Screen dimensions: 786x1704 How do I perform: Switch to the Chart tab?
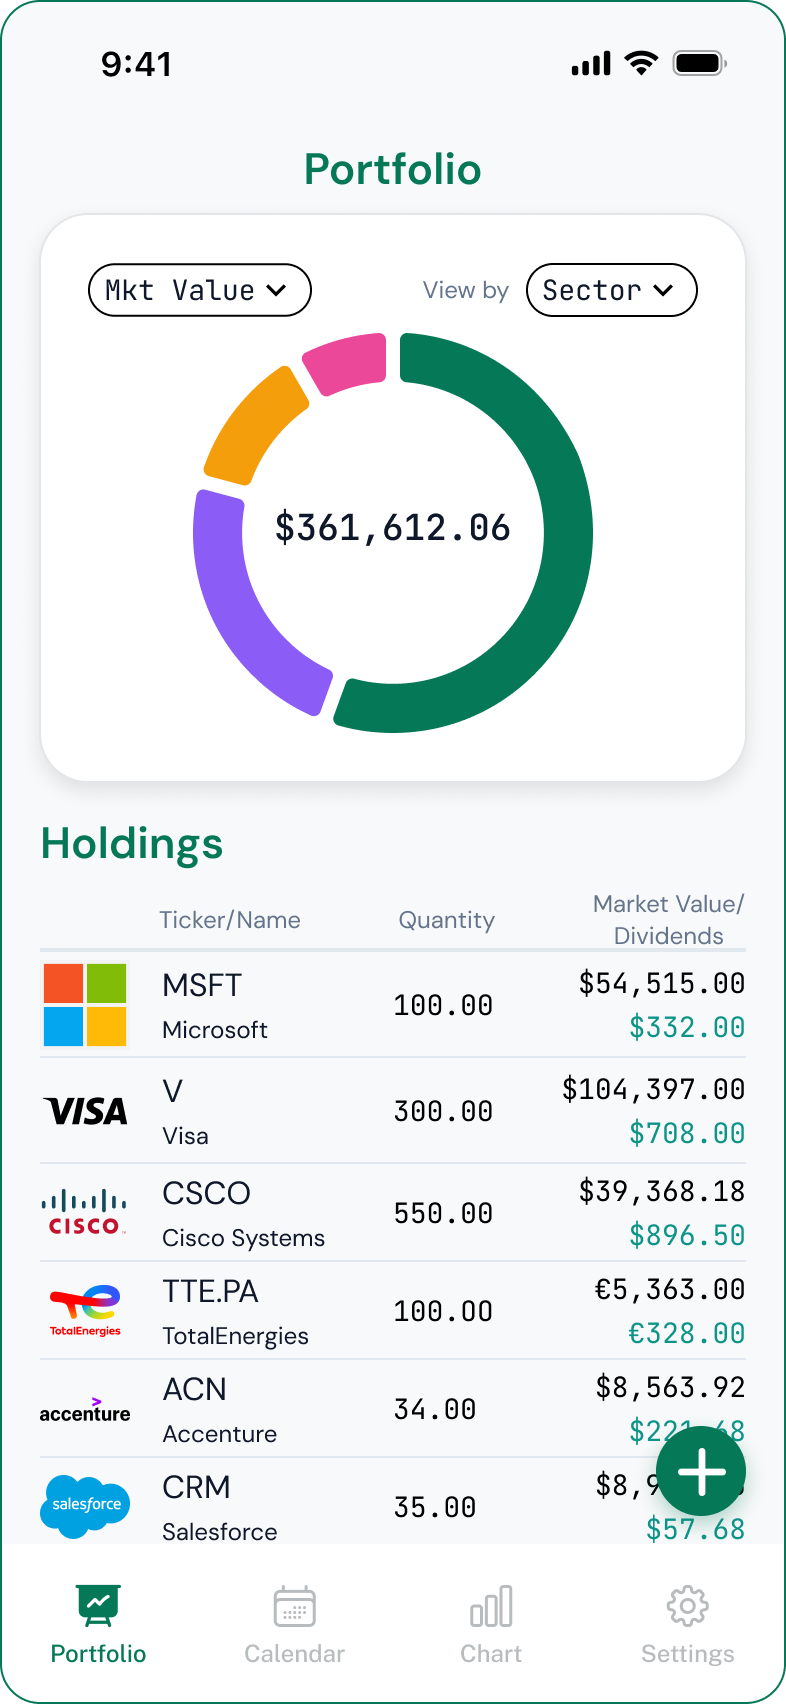coord(491,1625)
